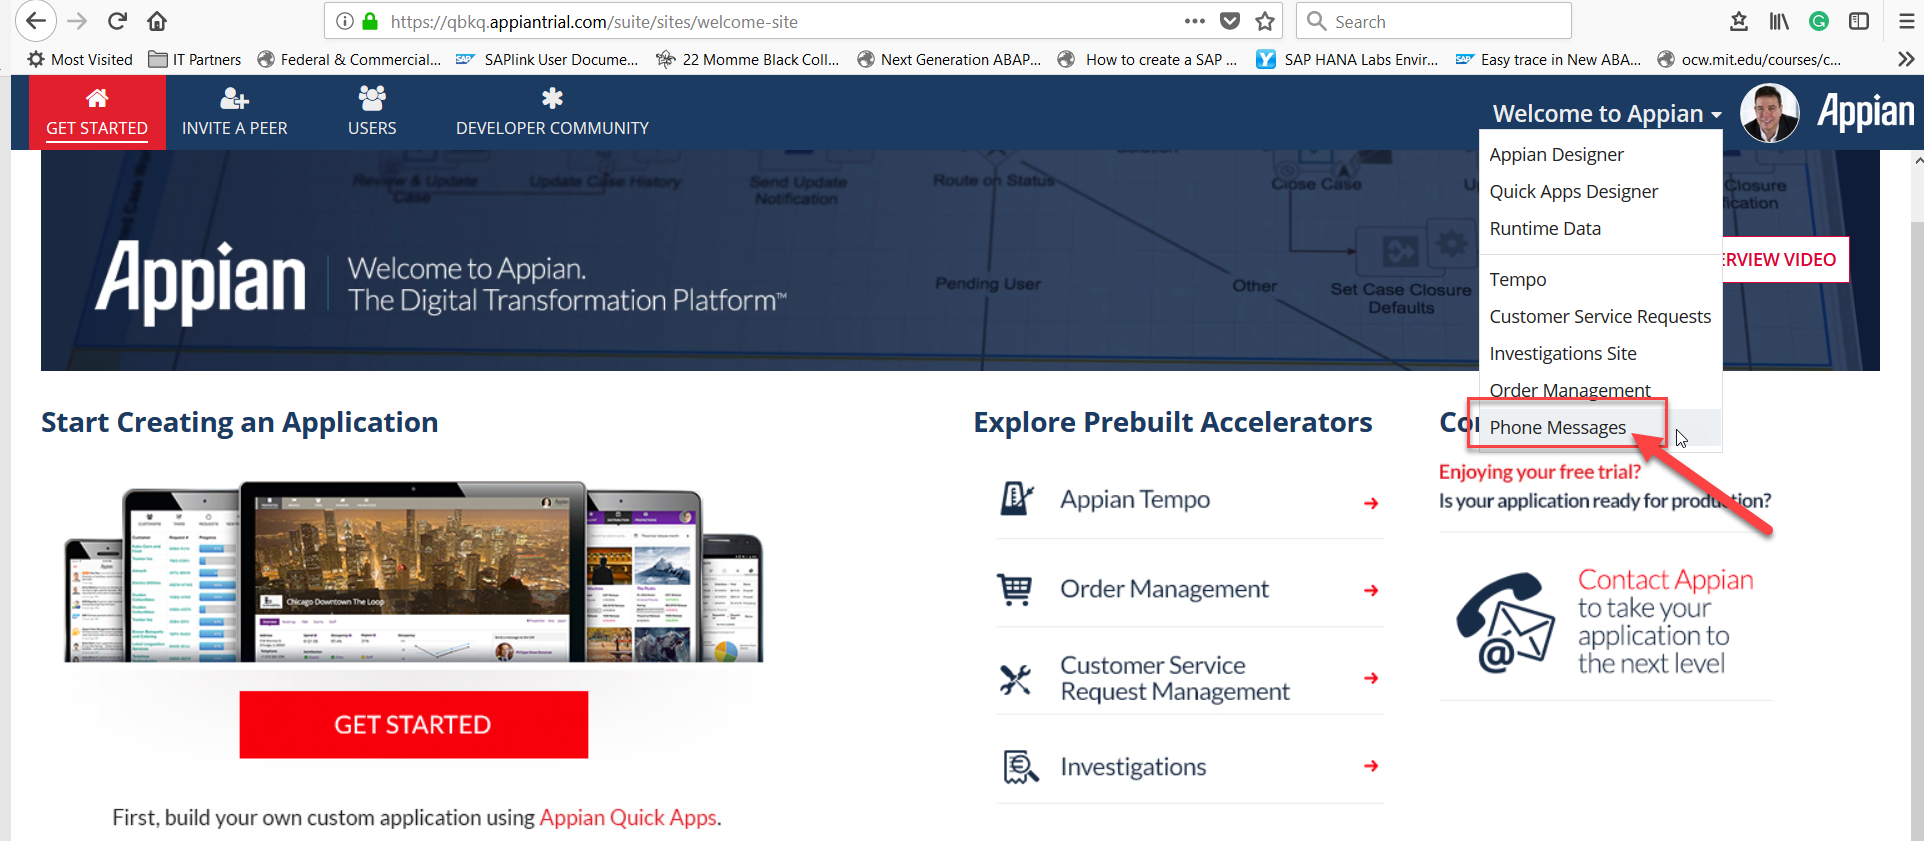Choose Customer Service Requests from the menu
Viewport: 1924px width, 841px height.
coord(1600,316)
